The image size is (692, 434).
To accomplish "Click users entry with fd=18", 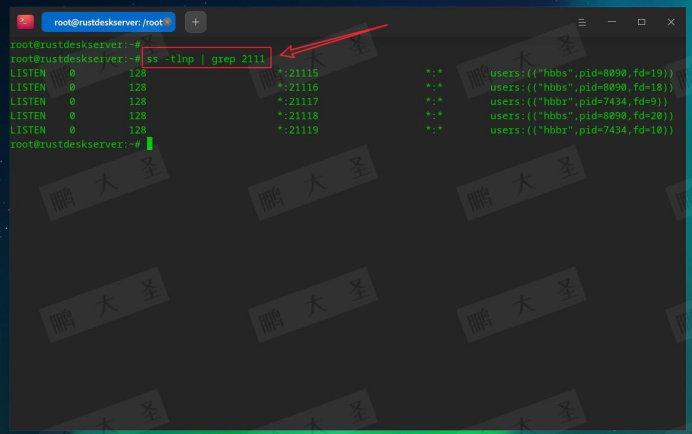I will 582,87.
